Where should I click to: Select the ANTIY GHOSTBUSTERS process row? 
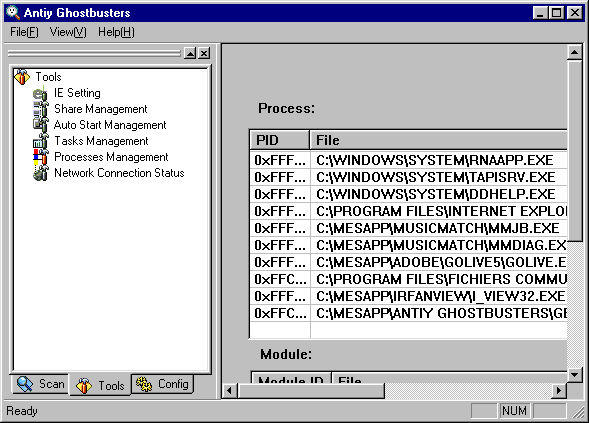pyautogui.click(x=408, y=313)
